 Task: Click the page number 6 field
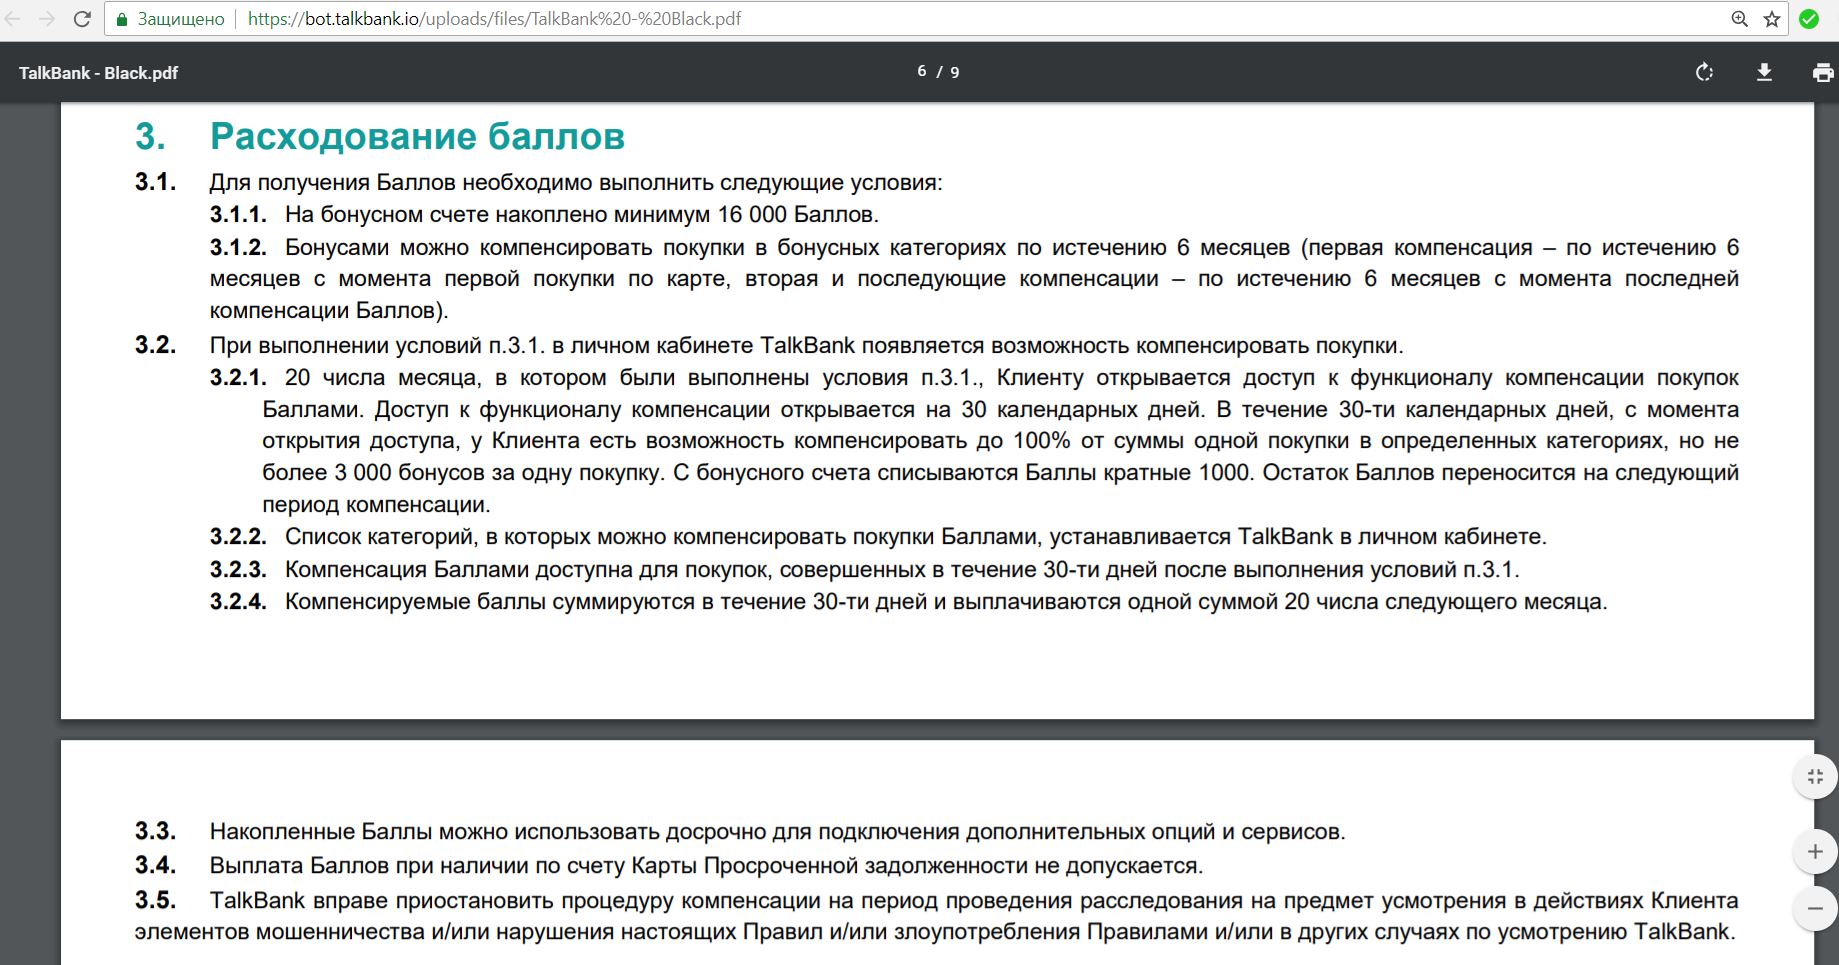tap(922, 72)
